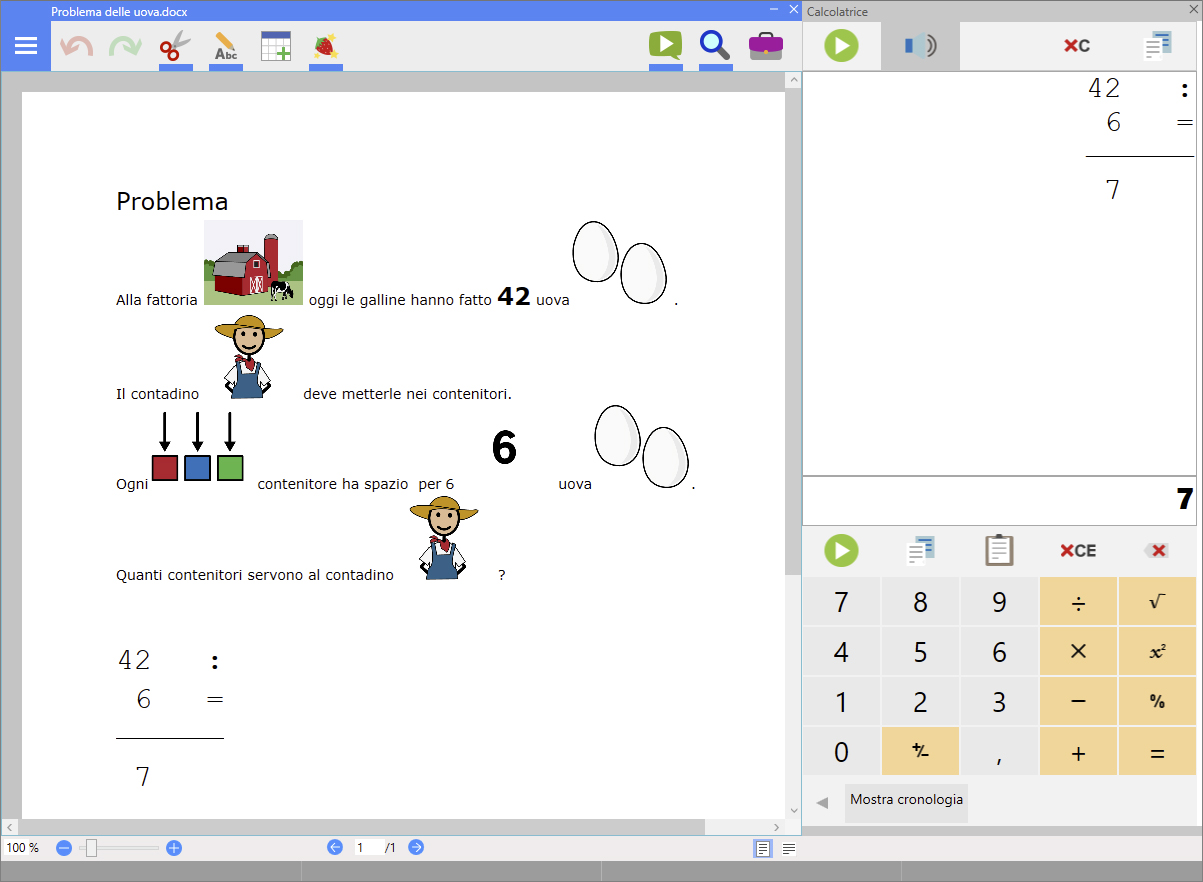Toggle the plus/minus sign key

[920, 752]
